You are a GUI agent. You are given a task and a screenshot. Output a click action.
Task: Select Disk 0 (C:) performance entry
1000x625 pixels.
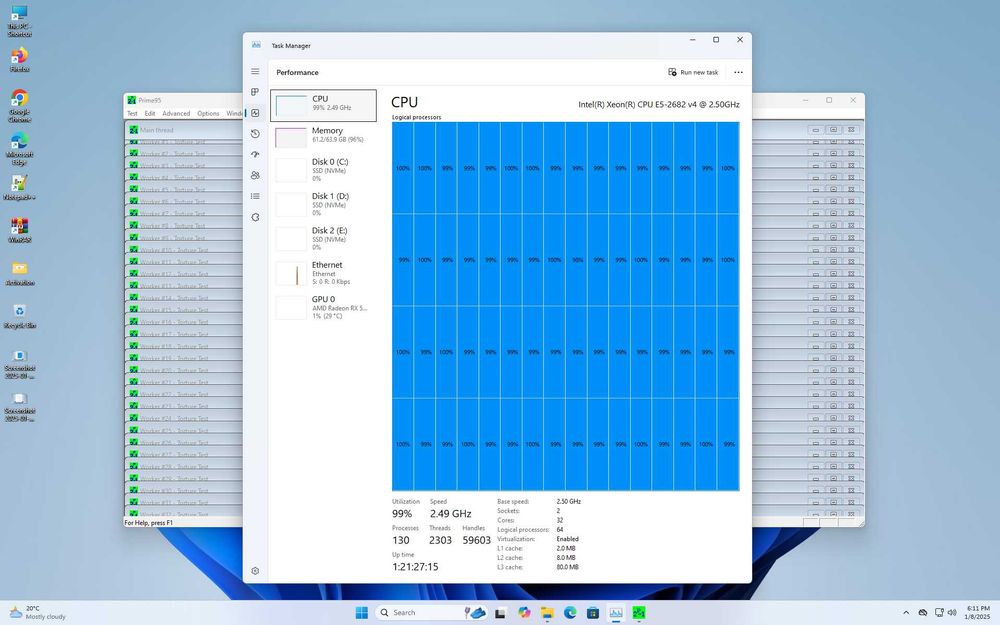pos(323,170)
